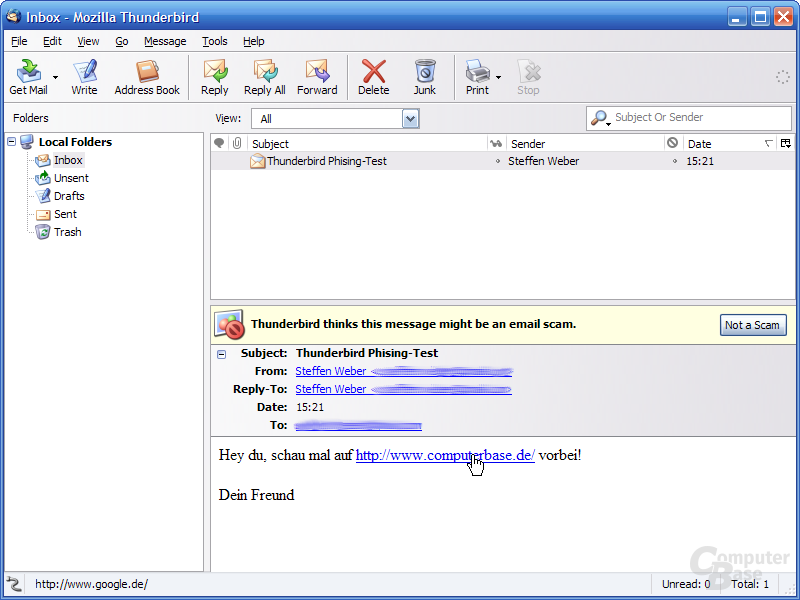This screenshot has width=800, height=600.
Task: Open the Get Mail dropdown arrow
Action: pos(55,78)
